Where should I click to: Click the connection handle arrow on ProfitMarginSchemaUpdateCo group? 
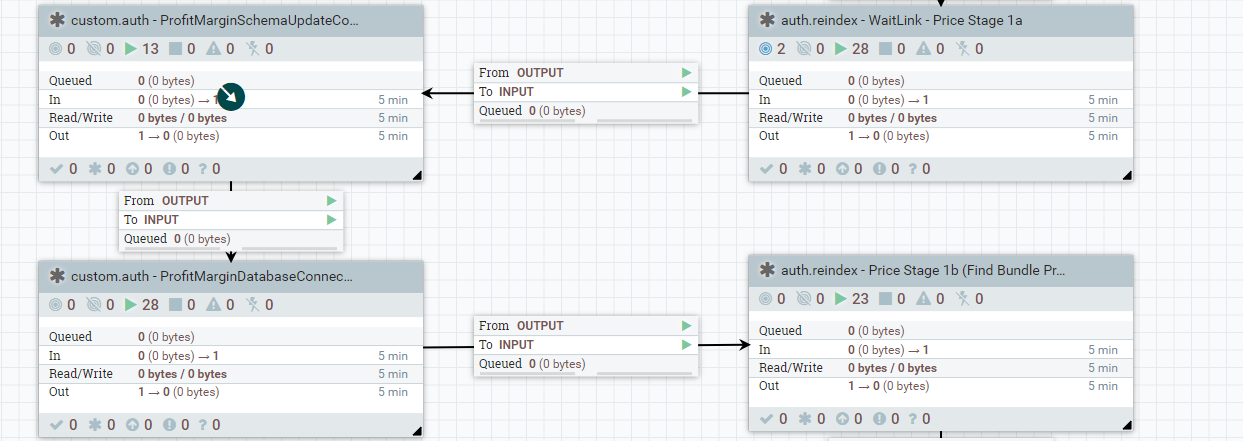231,97
